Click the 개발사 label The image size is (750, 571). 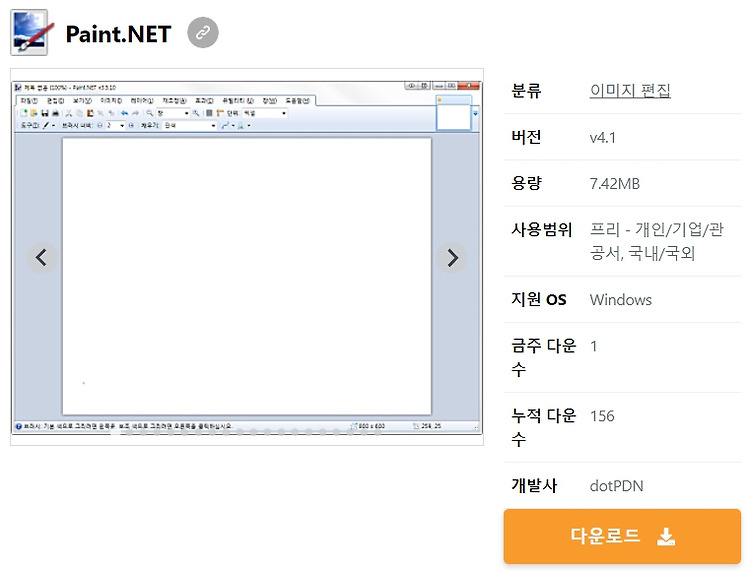534,485
